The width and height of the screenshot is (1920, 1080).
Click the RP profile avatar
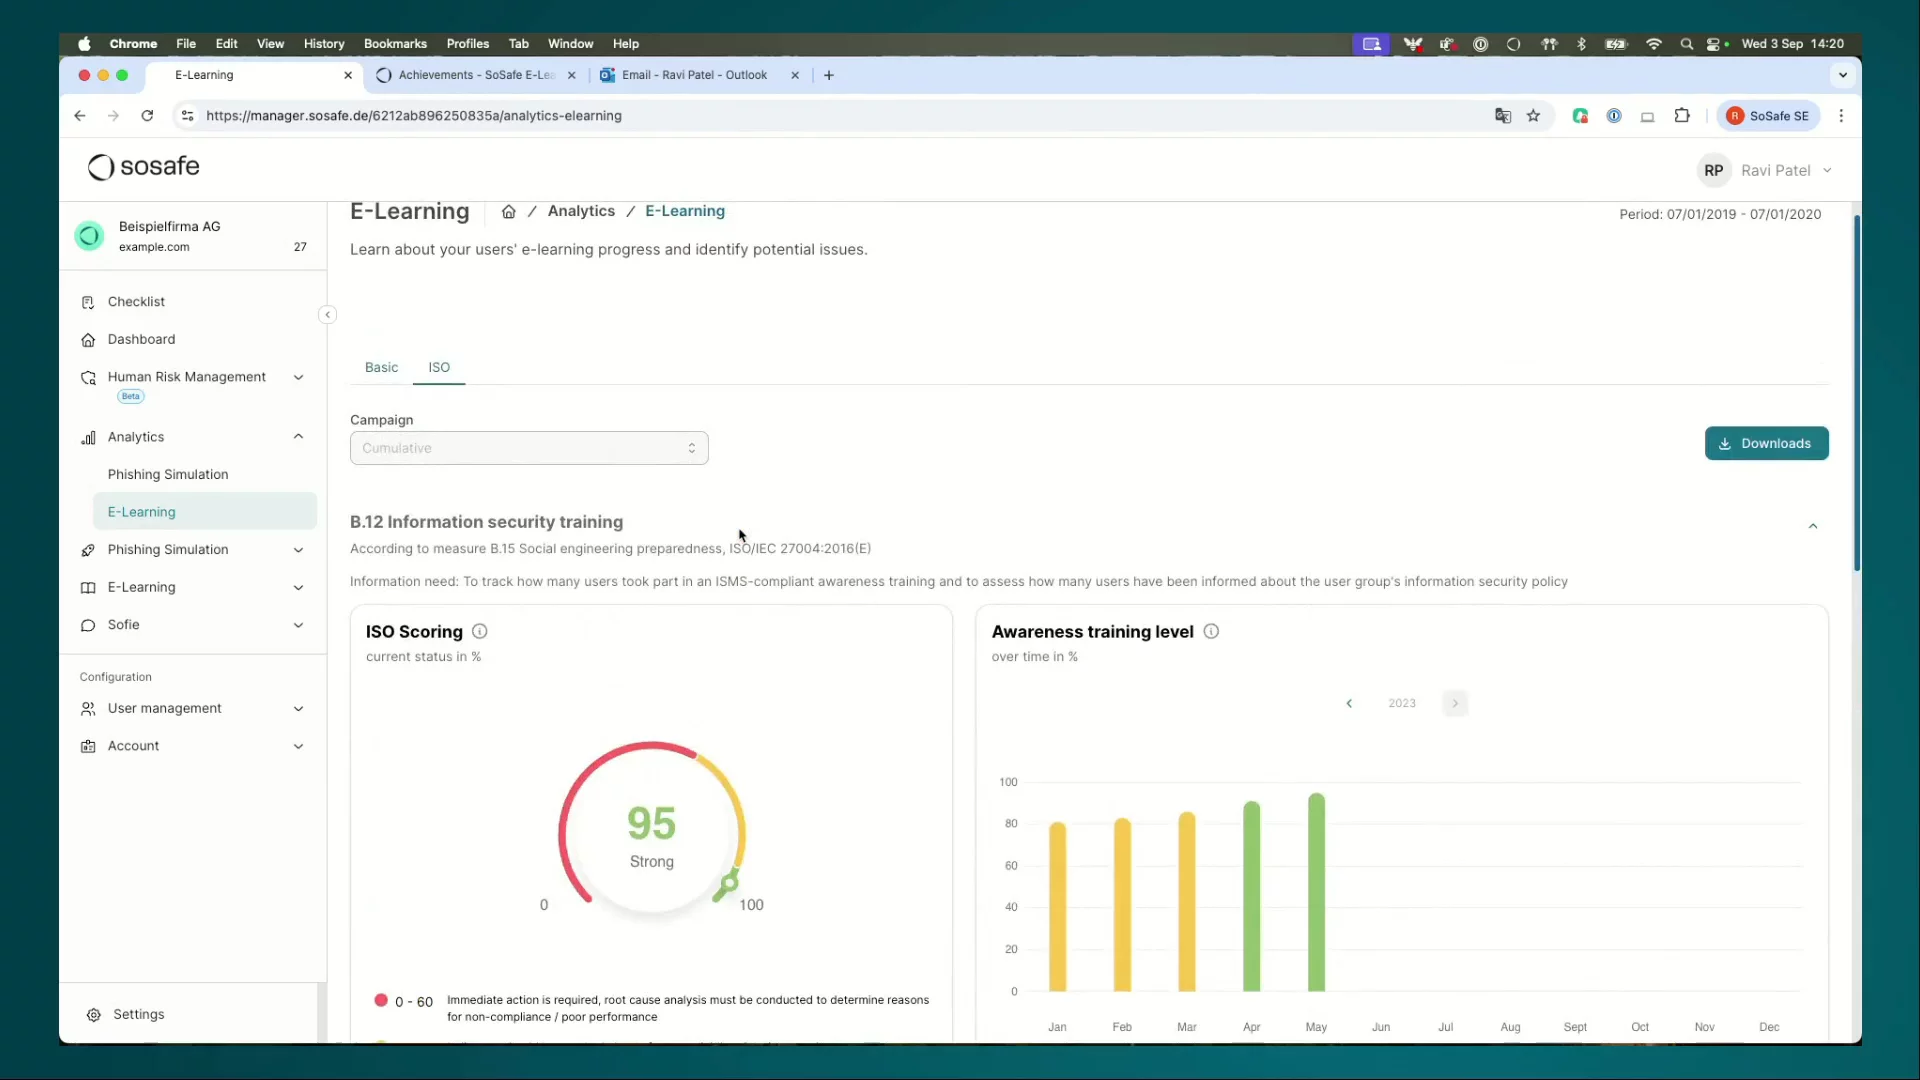click(1713, 171)
